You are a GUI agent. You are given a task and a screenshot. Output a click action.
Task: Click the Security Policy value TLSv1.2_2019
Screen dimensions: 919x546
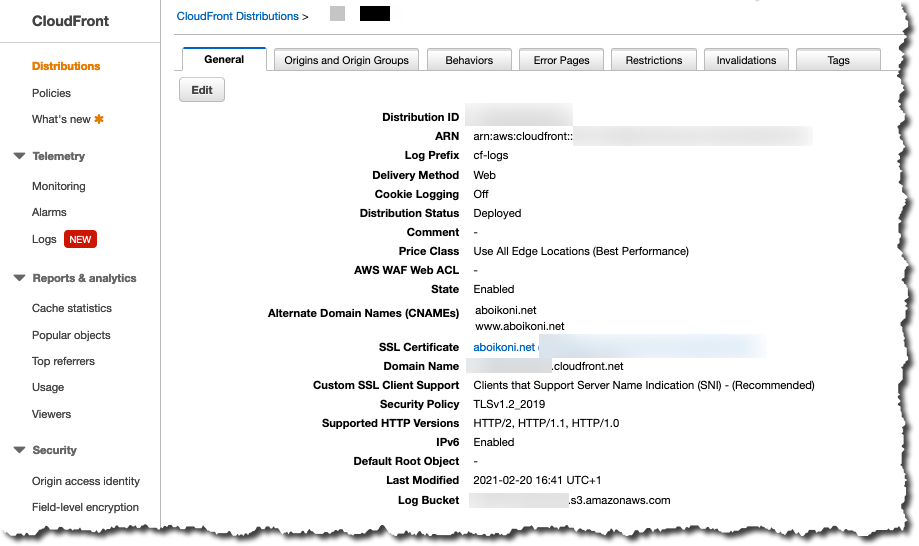click(x=509, y=404)
